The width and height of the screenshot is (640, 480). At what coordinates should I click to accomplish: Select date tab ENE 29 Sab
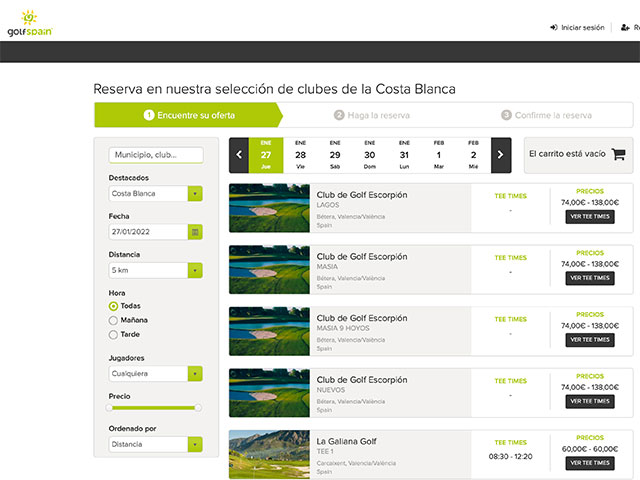(335, 155)
